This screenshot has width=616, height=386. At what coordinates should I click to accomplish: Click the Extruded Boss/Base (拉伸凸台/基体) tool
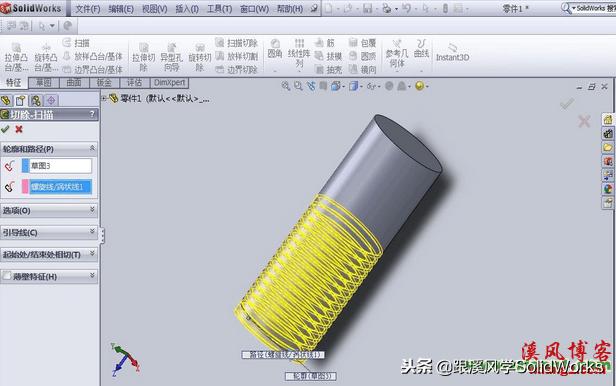pyautogui.click(x=16, y=57)
